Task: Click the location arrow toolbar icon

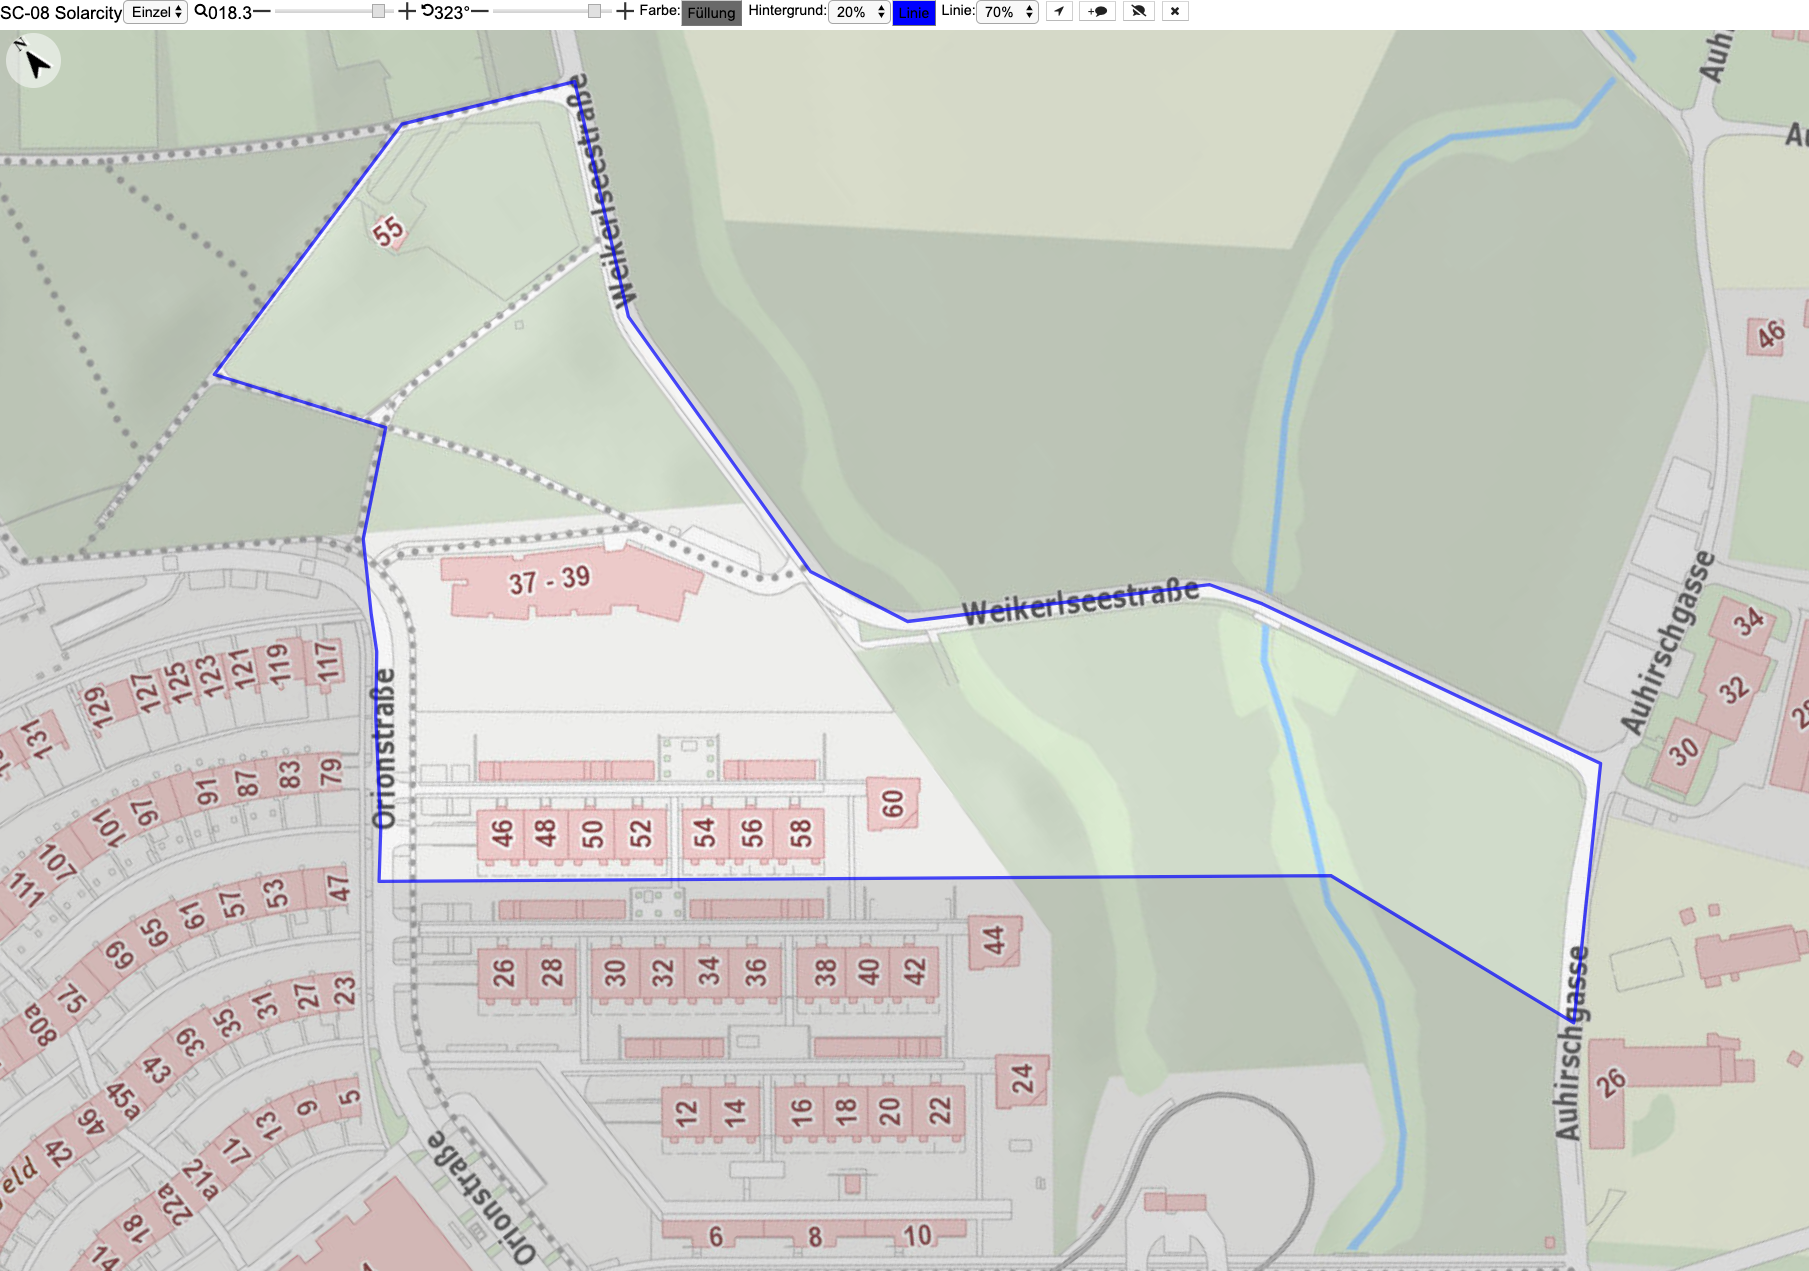Action: pos(1059,12)
